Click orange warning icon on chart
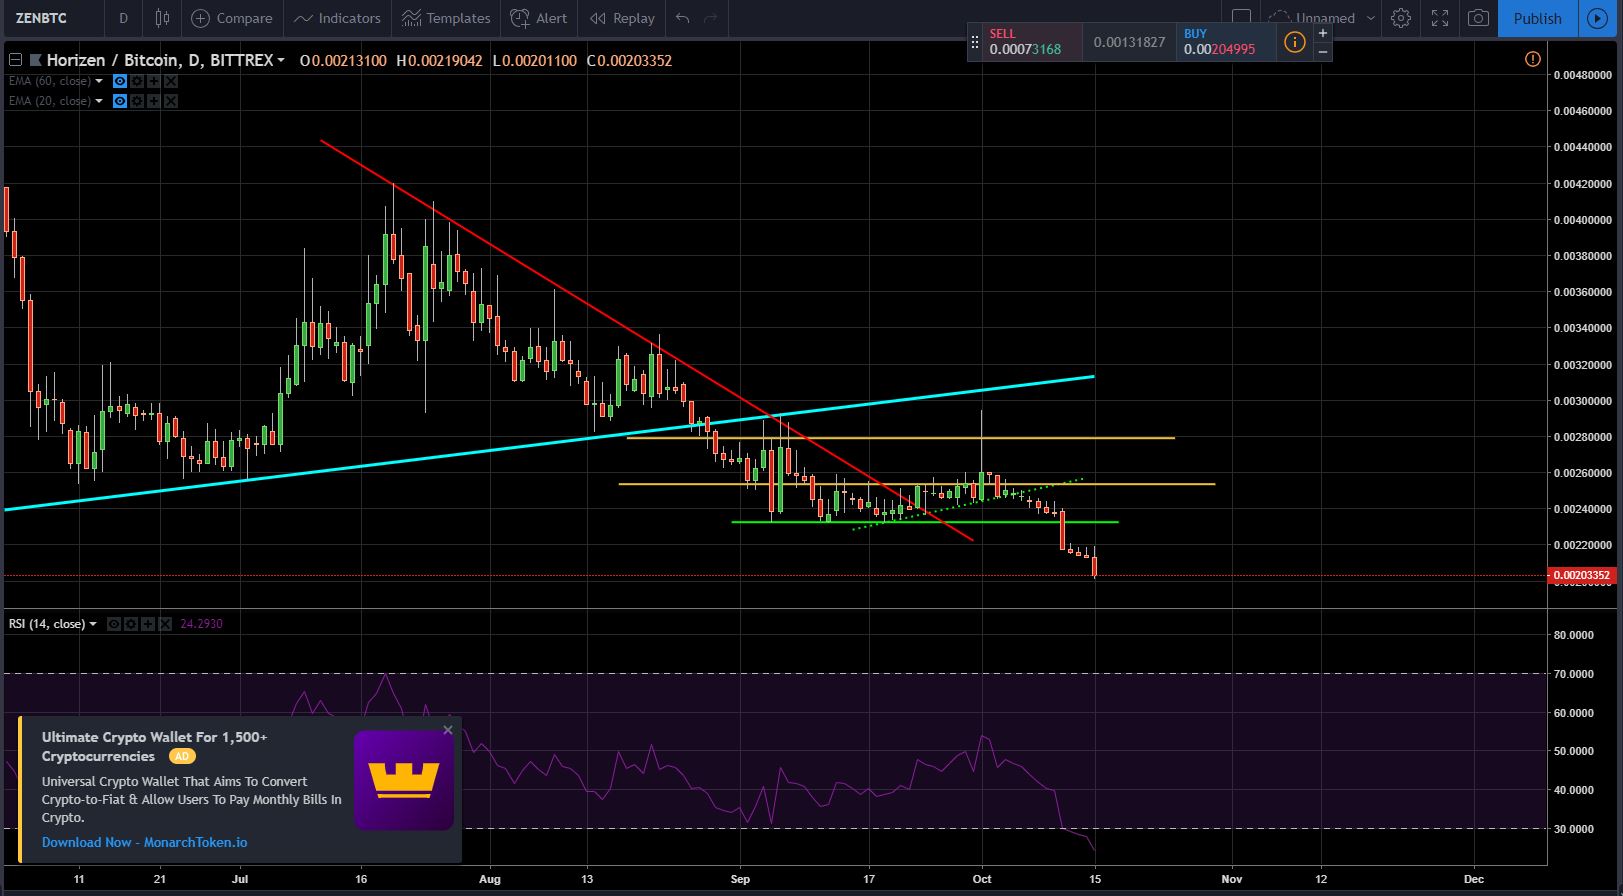Screen dimensions: 1623x896 pos(1532,60)
